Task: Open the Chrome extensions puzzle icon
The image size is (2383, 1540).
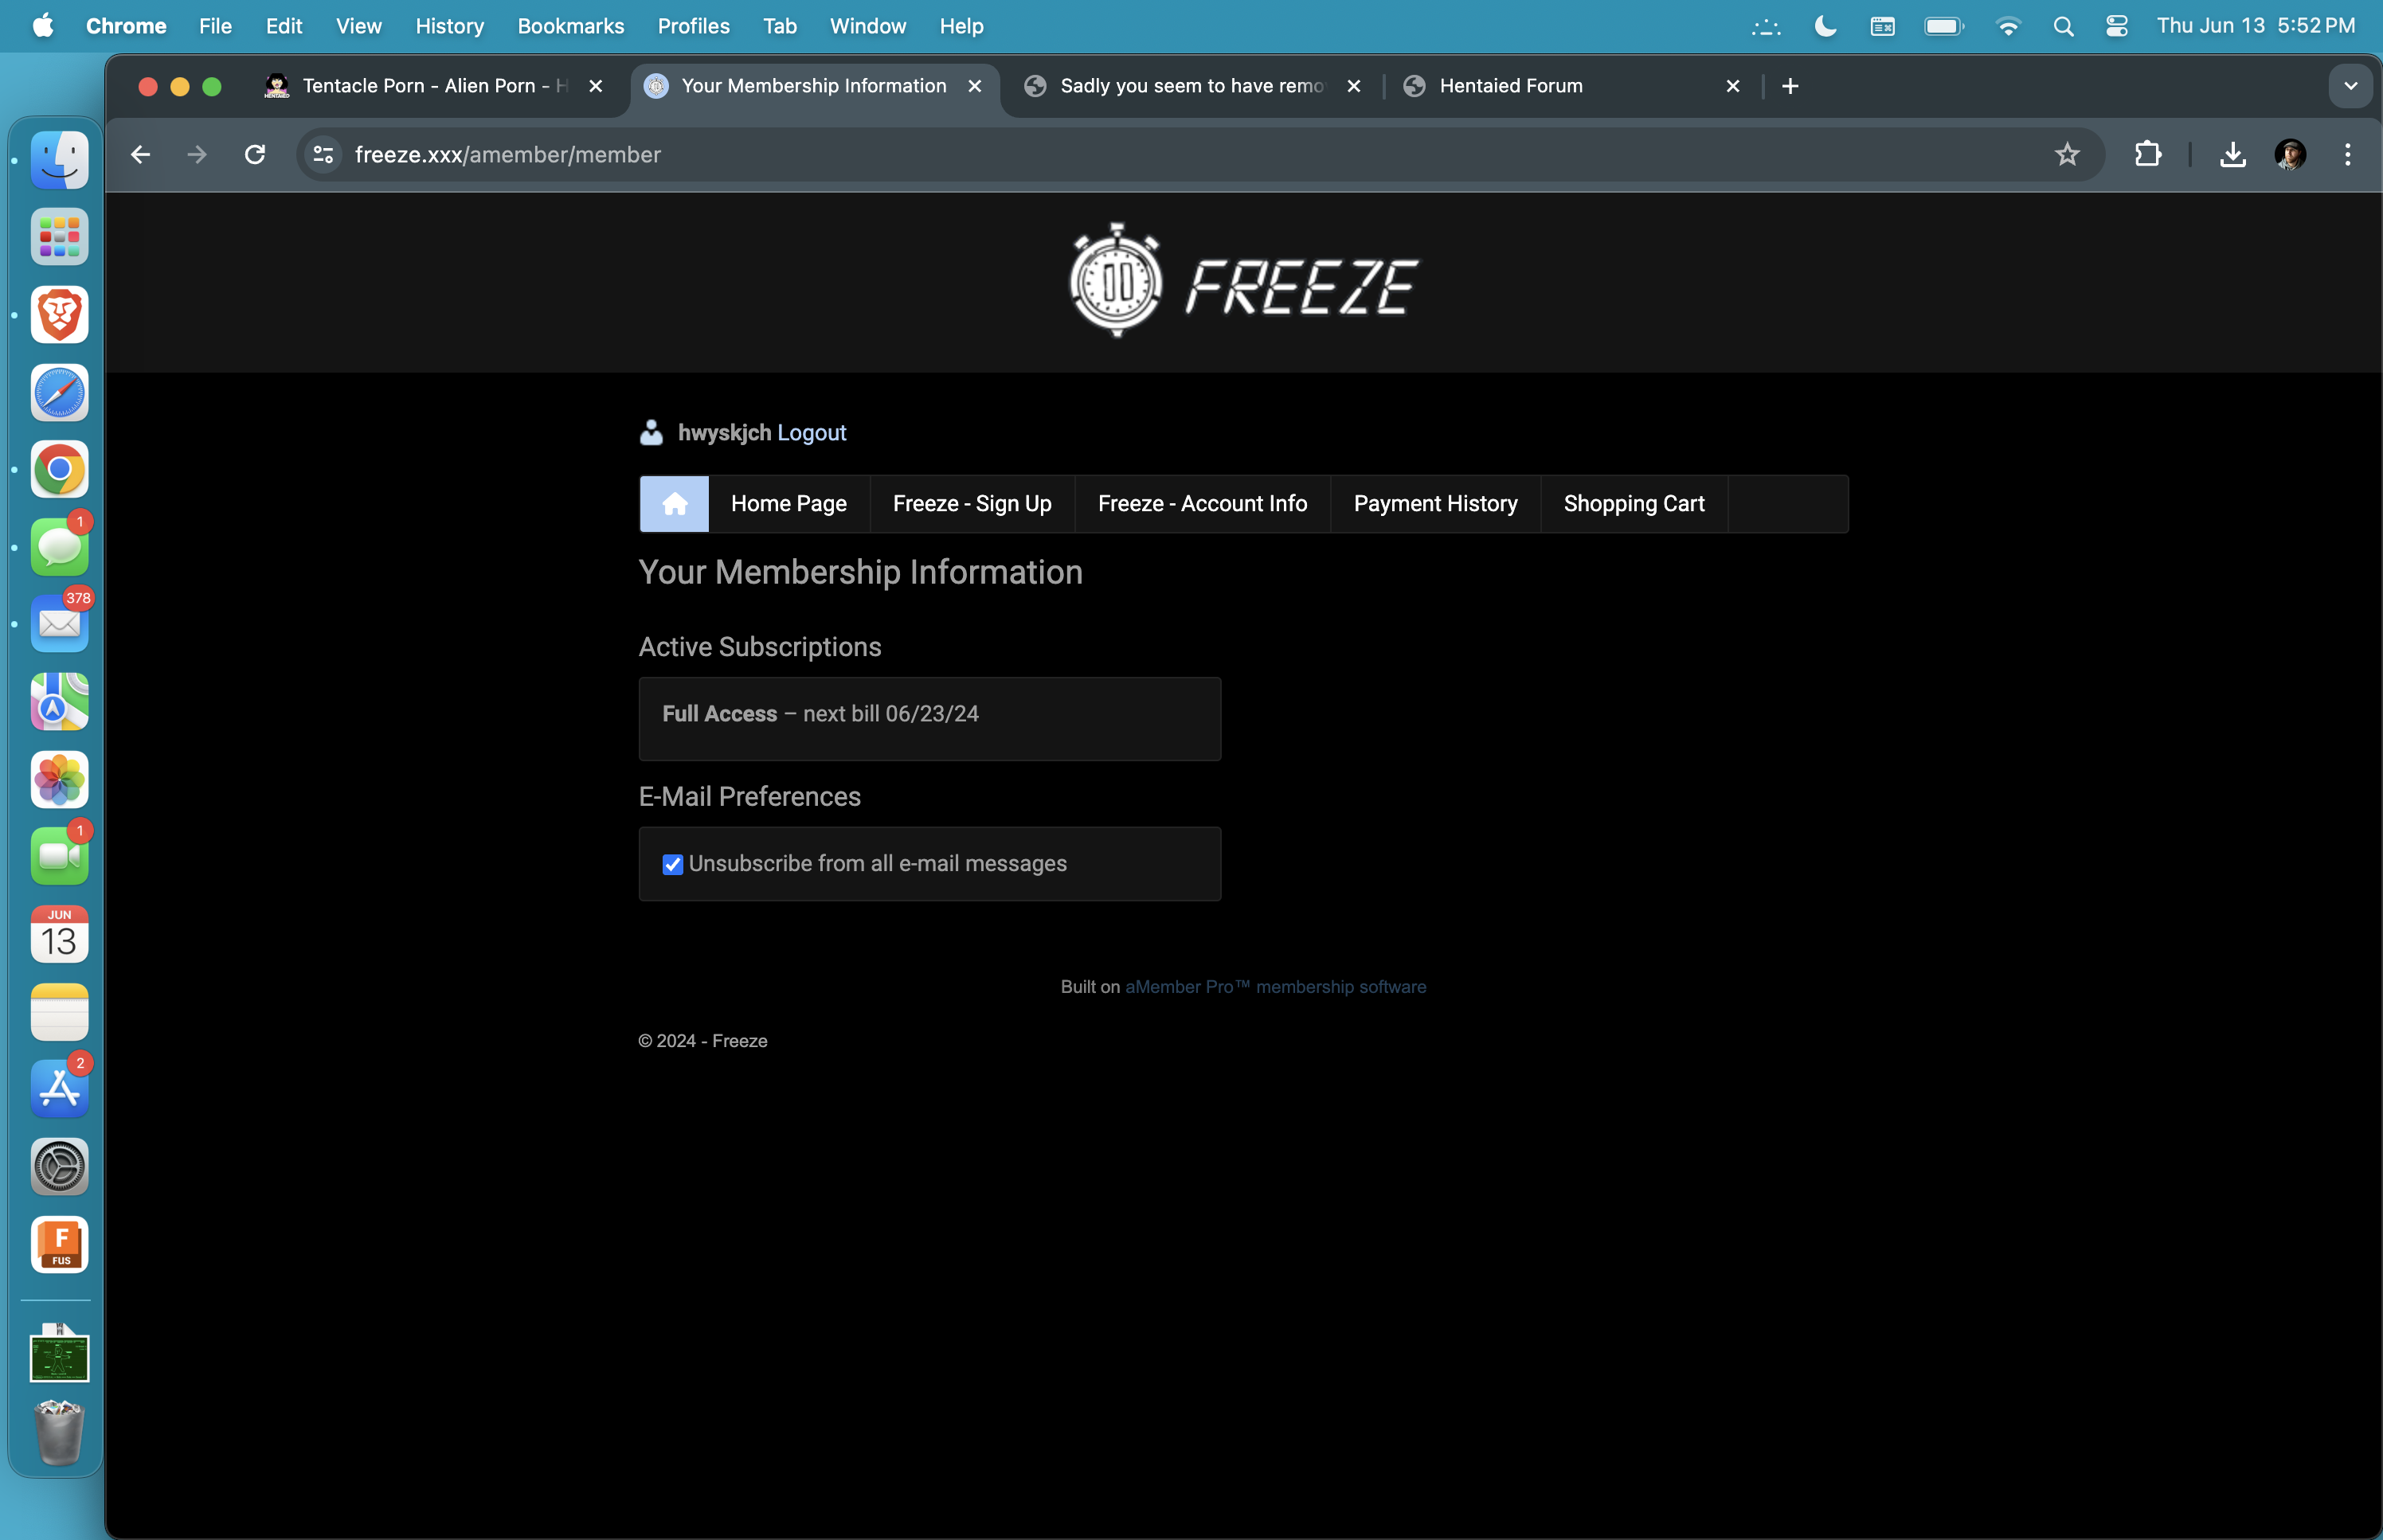Action: point(2146,155)
